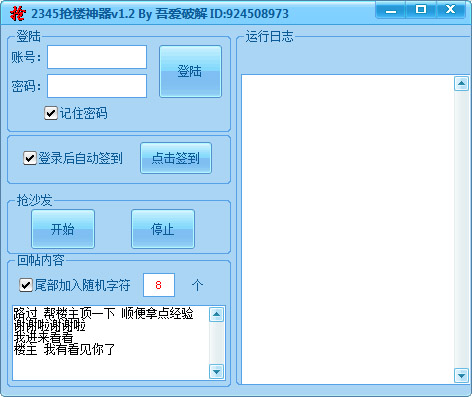Click inside the 运行日志 log text area
The width and height of the screenshot is (472, 397).
pos(347,229)
